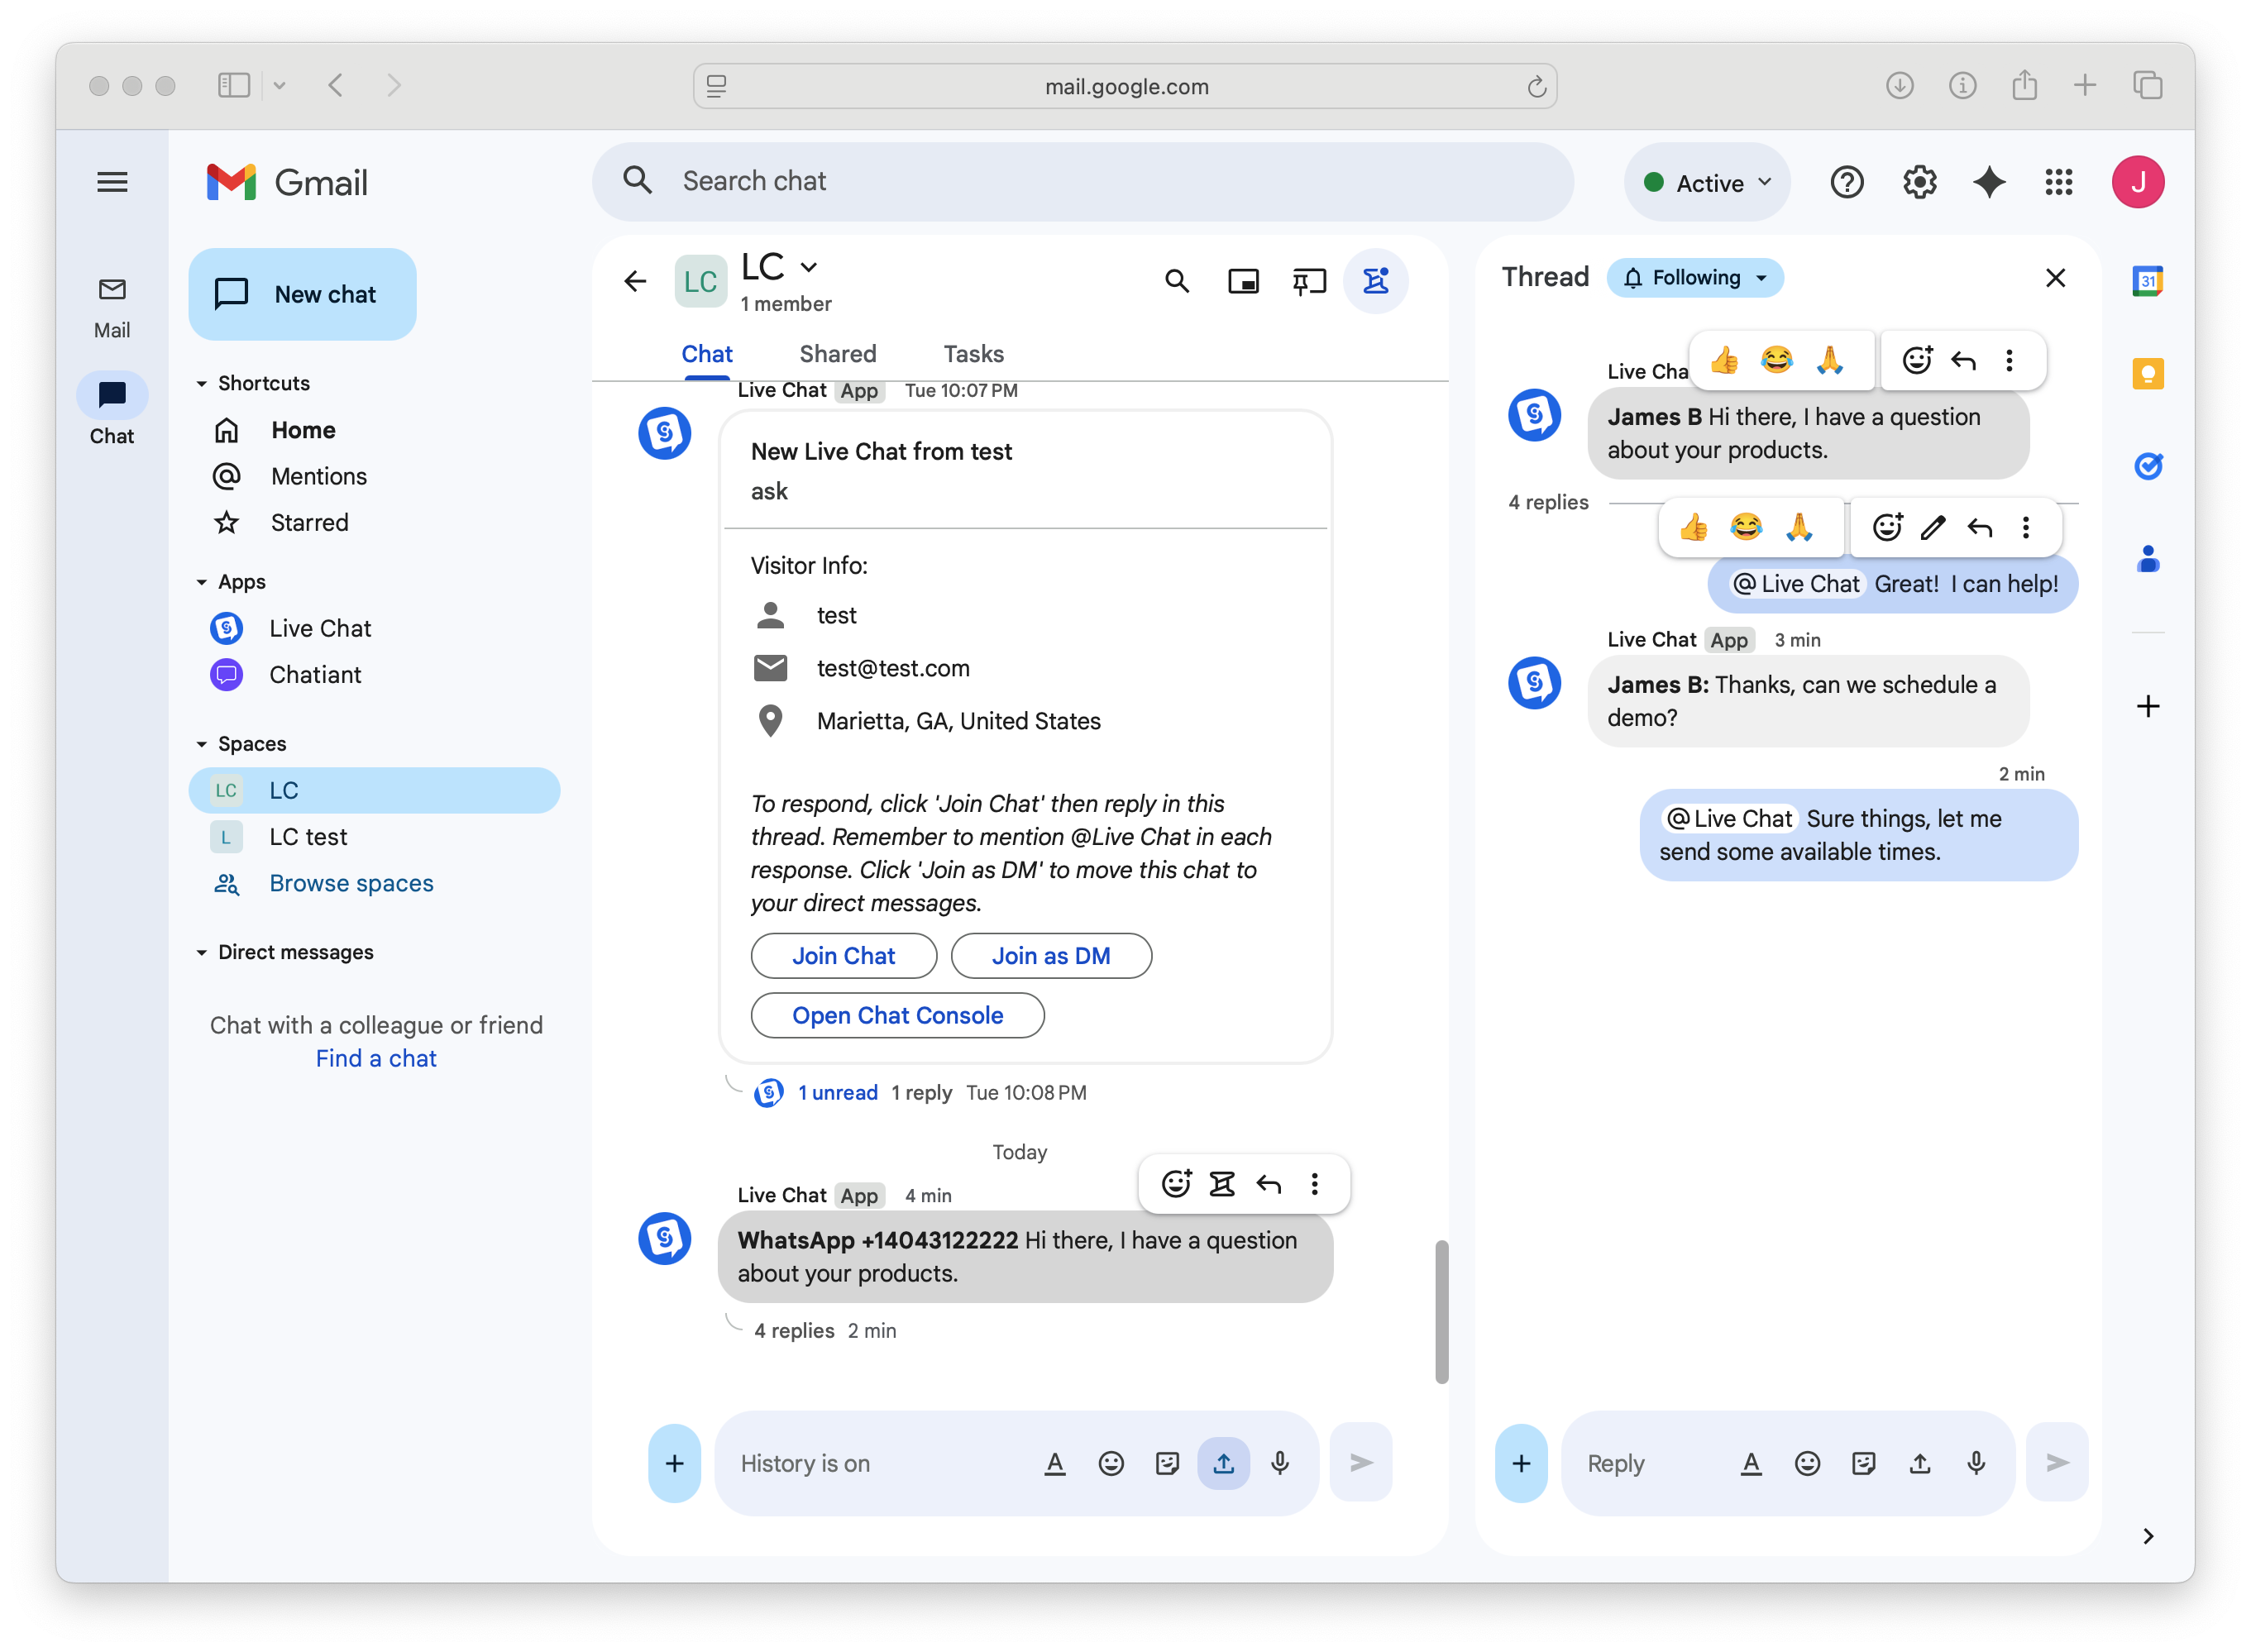Switch to the Shared tab
2251x1652 pixels.
click(x=838, y=353)
